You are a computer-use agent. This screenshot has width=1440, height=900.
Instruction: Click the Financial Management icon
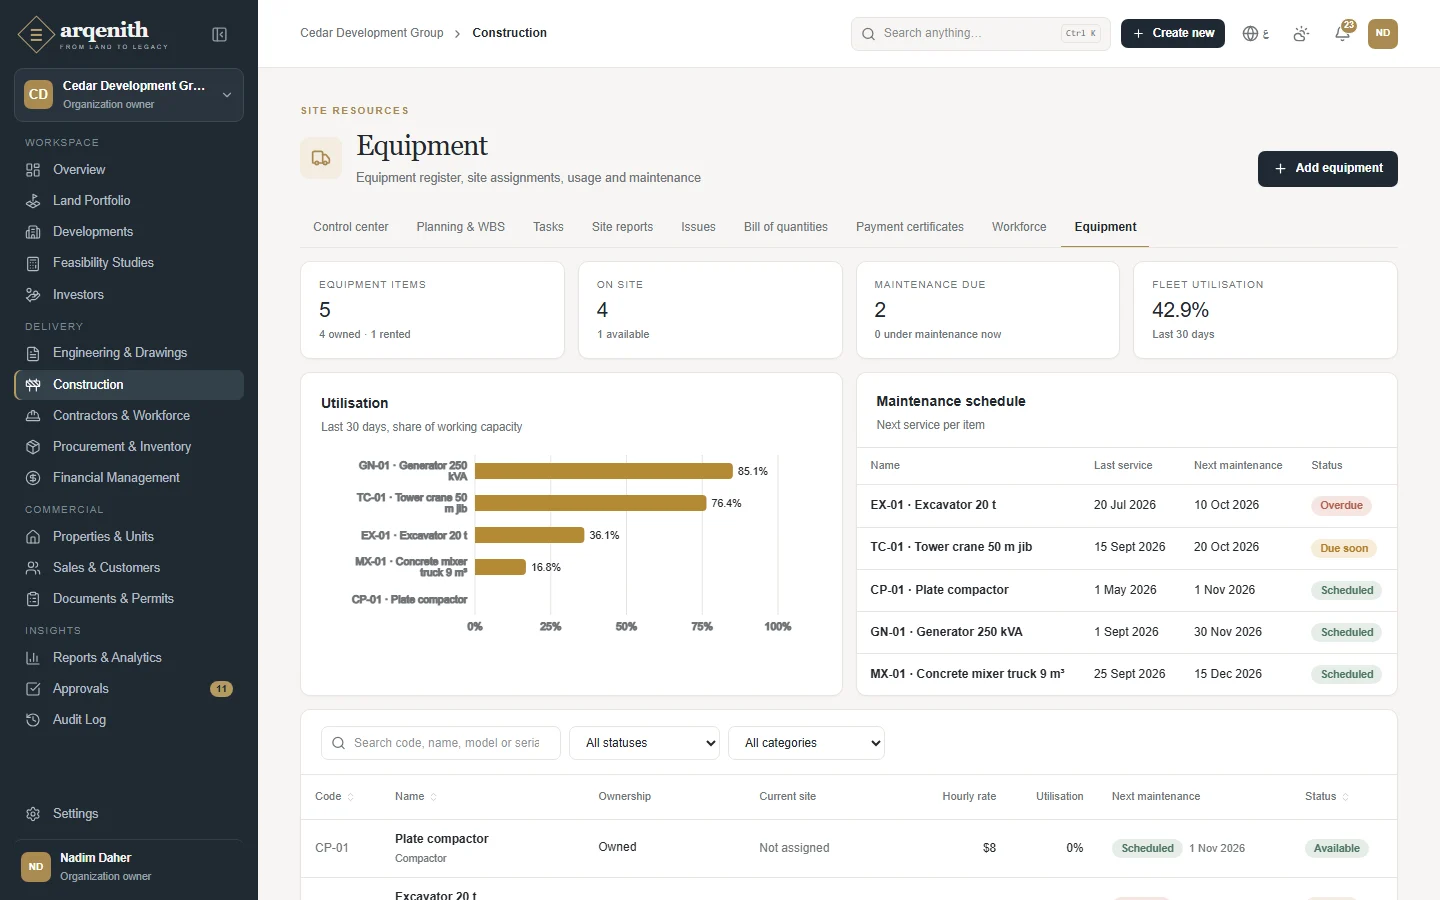tap(33, 478)
